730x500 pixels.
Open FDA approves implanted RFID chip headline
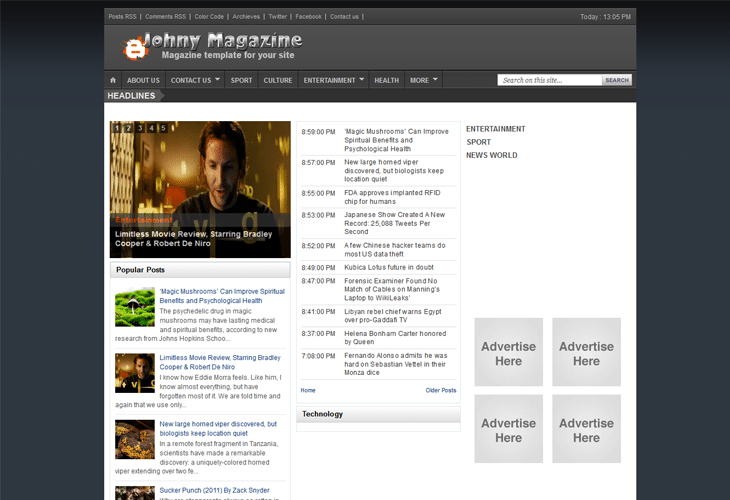pyautogui.click(x=392, y=197)
